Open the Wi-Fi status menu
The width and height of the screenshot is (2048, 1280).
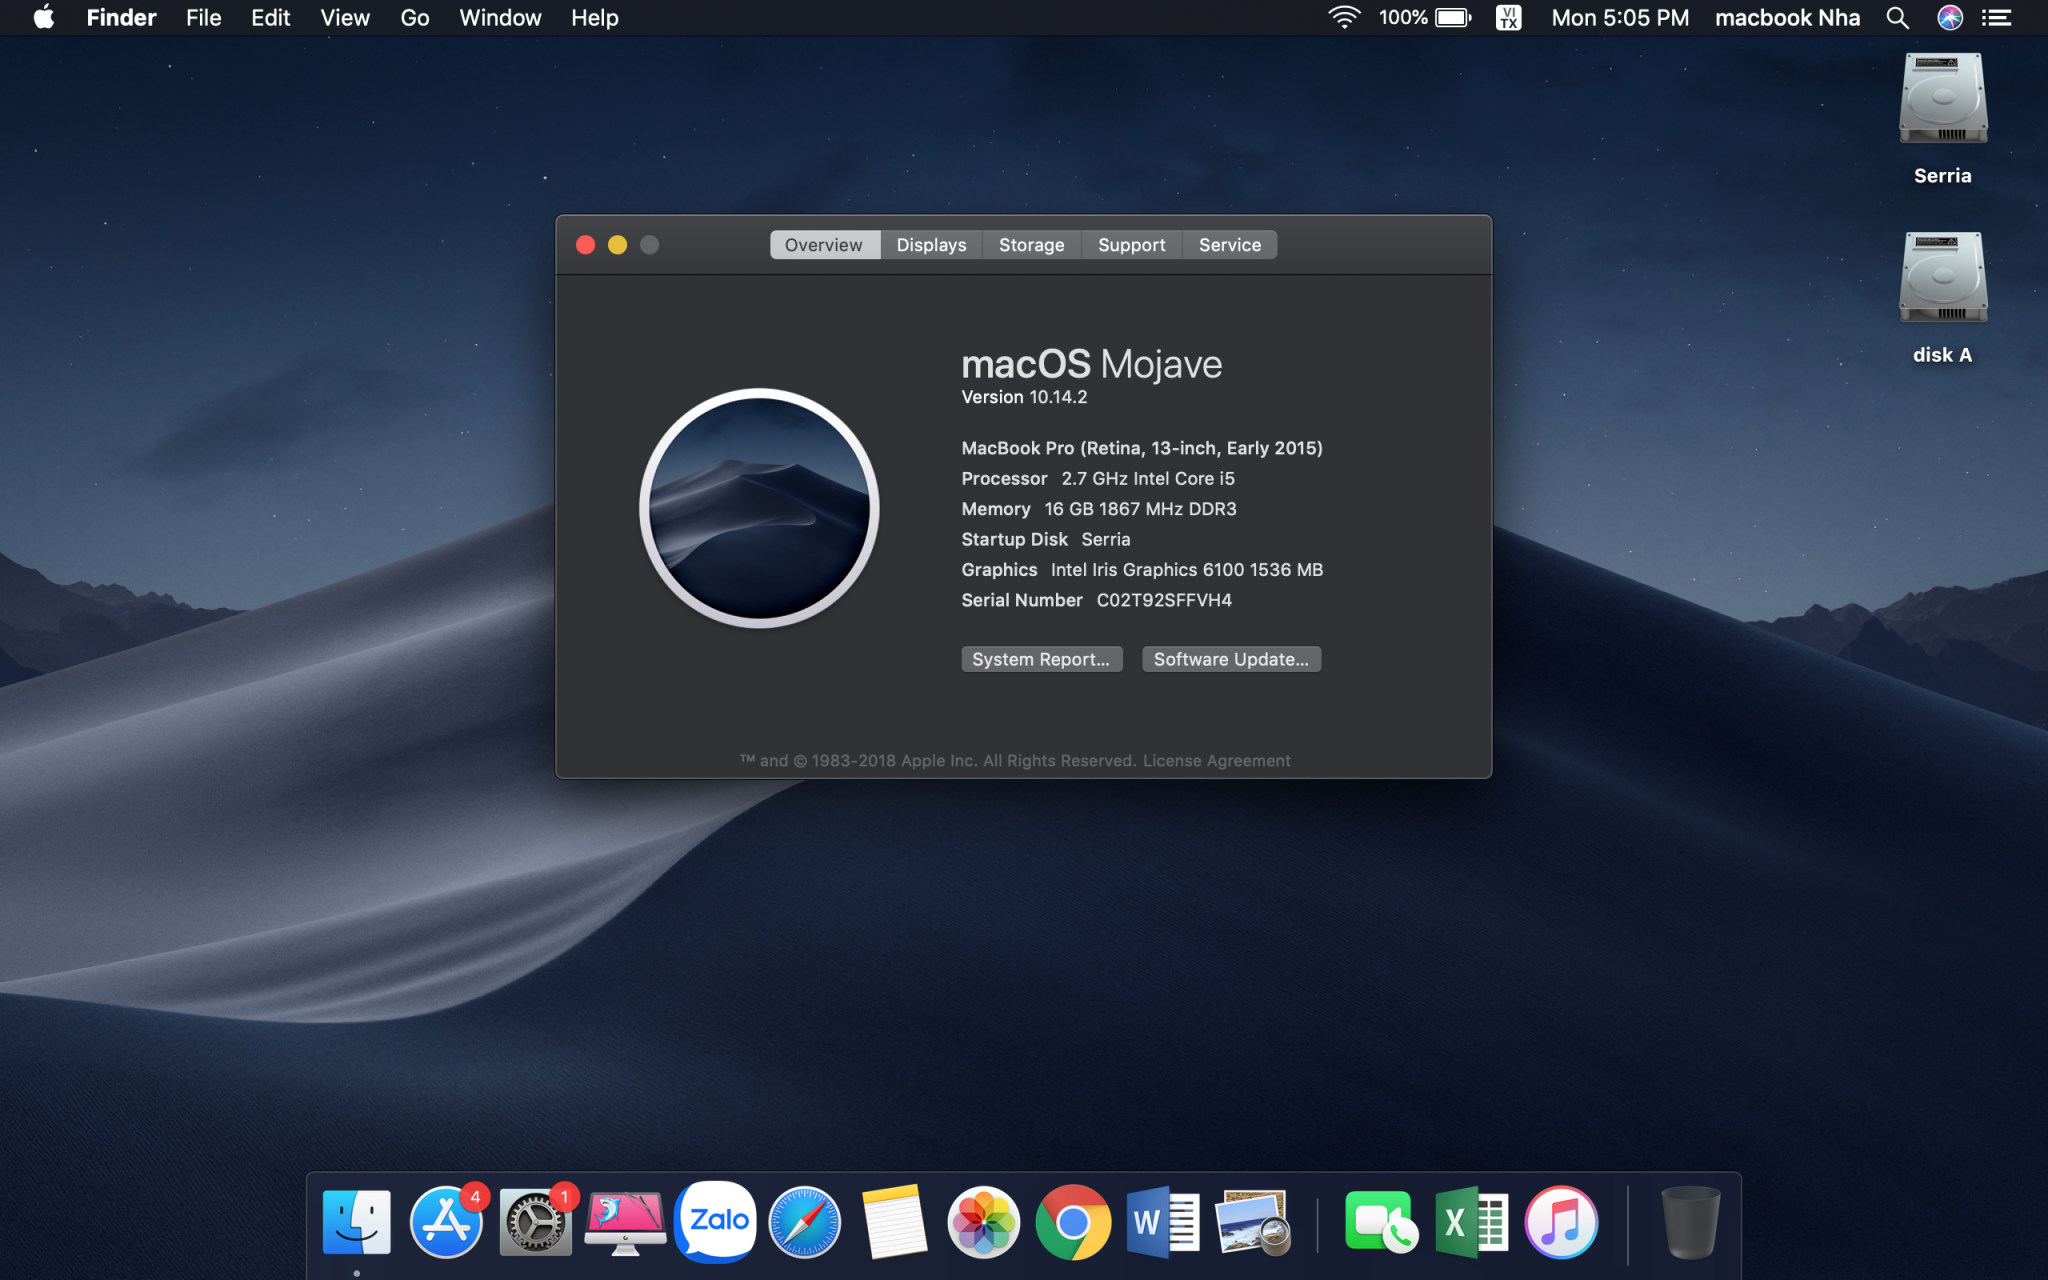pyautogui.click(x=1343, y=18)
